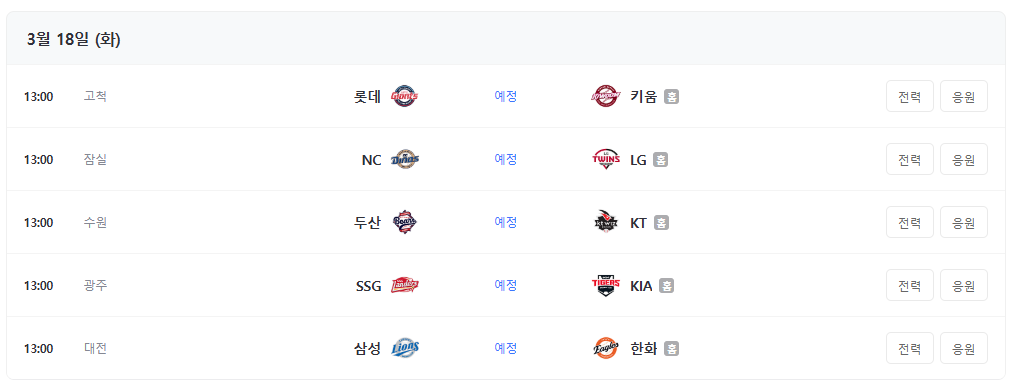1012x389 pixels.
Task: Click the Kiwoom Heroes team logo
Action: coord(606,96)
